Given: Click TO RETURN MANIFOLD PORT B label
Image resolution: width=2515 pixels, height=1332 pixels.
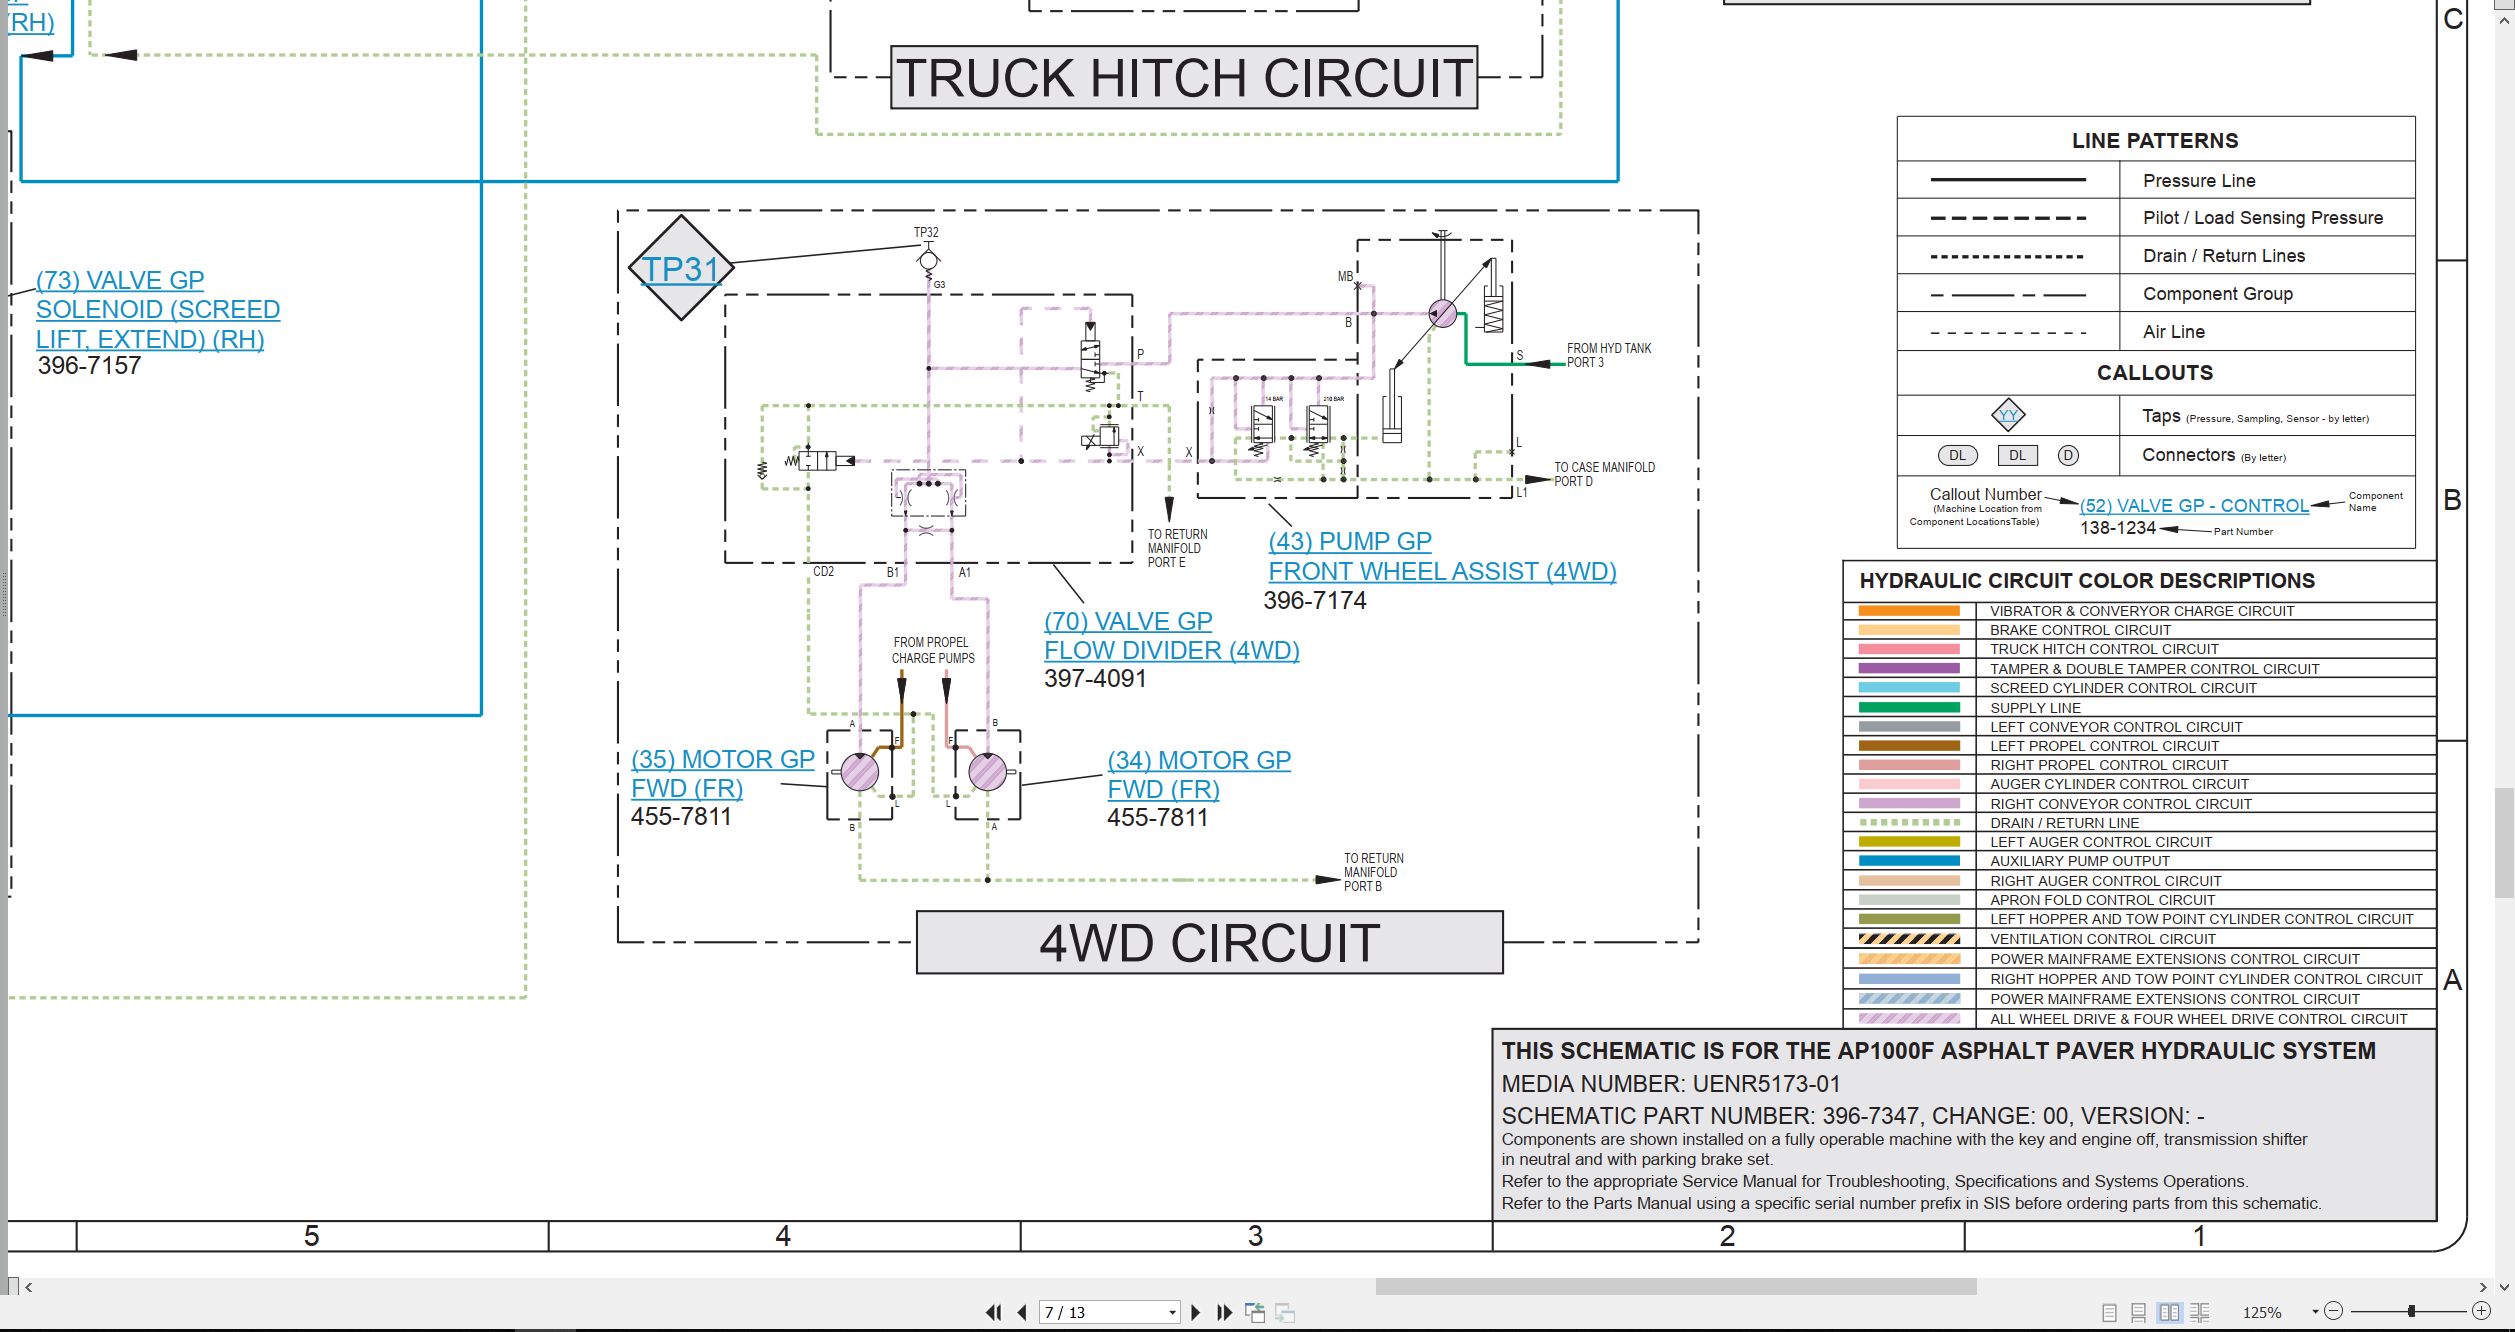Looking at the screenshot, I should pyautogui.click(x=1373, y=872).
